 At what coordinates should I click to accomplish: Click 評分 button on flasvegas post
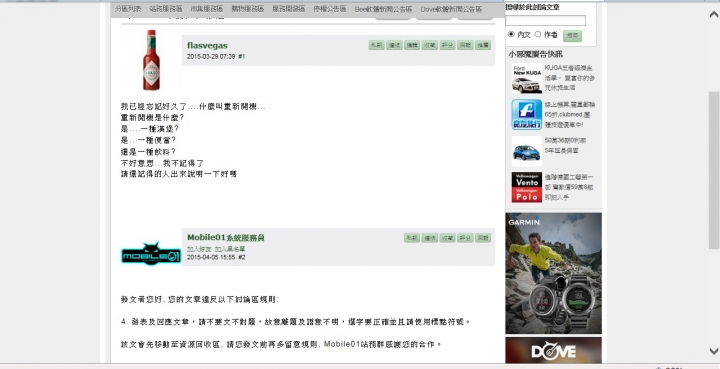447,45
